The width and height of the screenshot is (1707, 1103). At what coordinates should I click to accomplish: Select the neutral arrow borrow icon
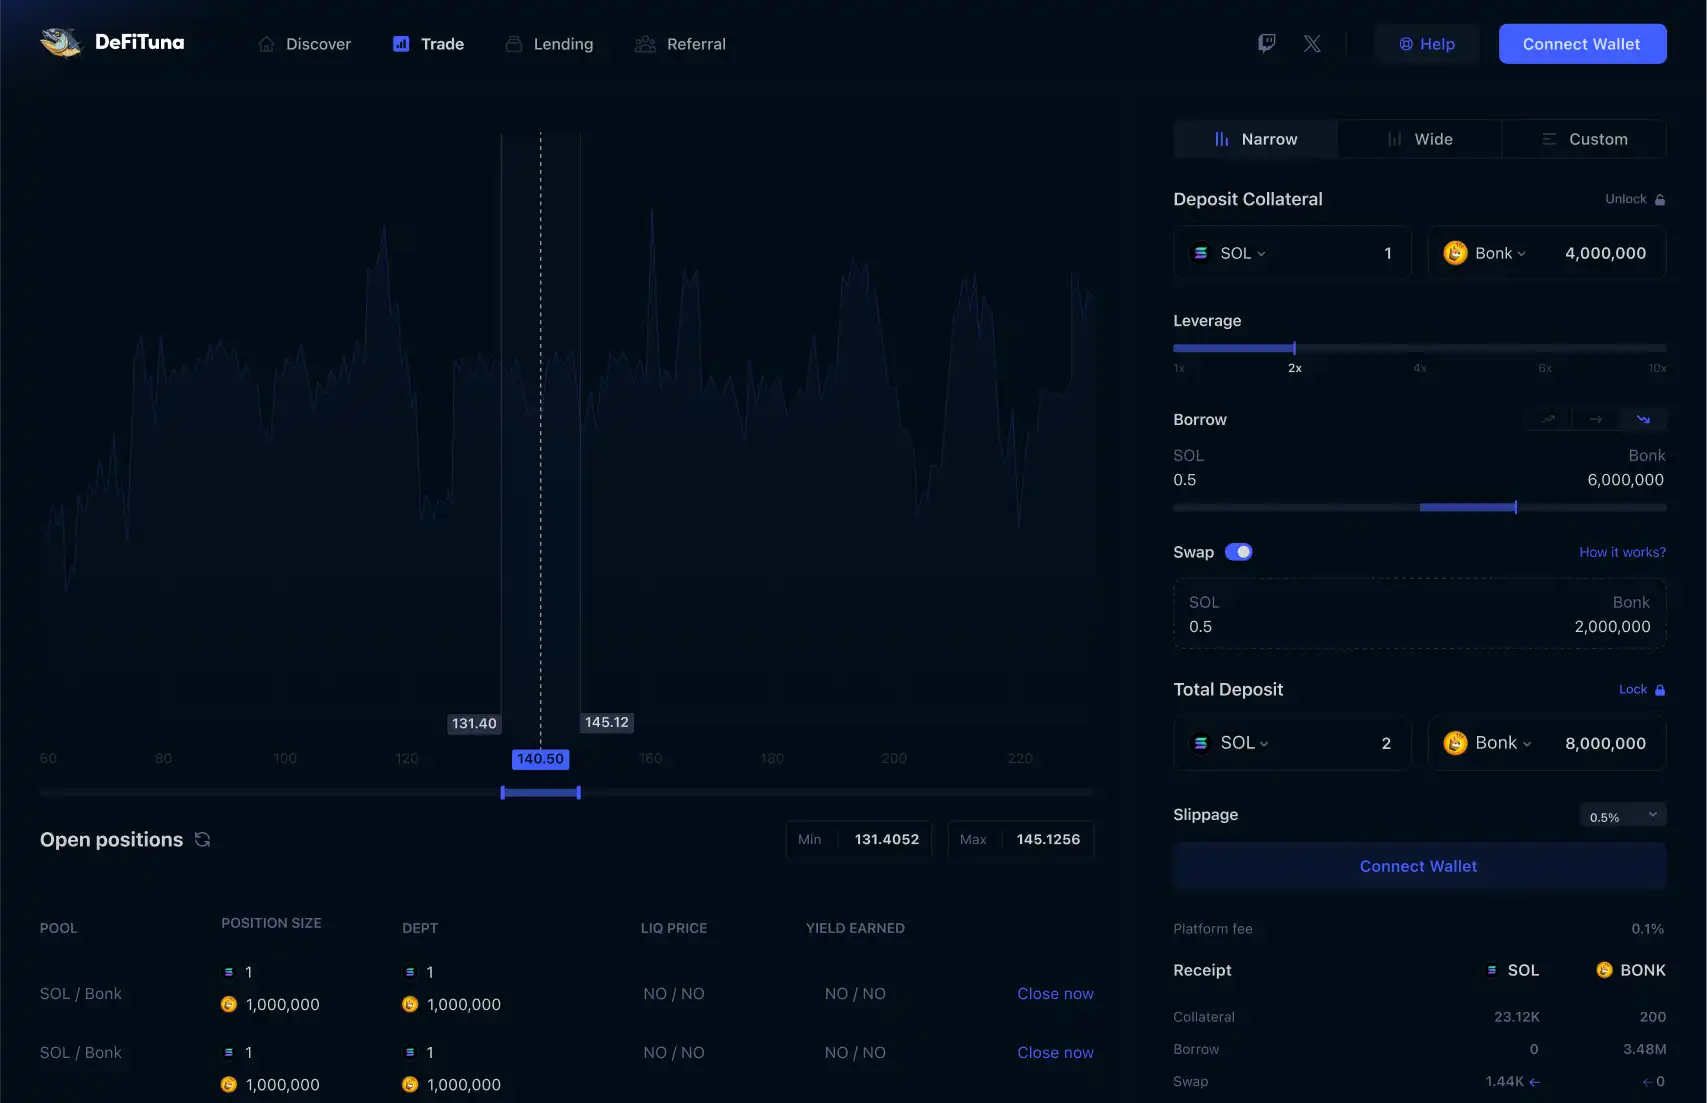1596,419
